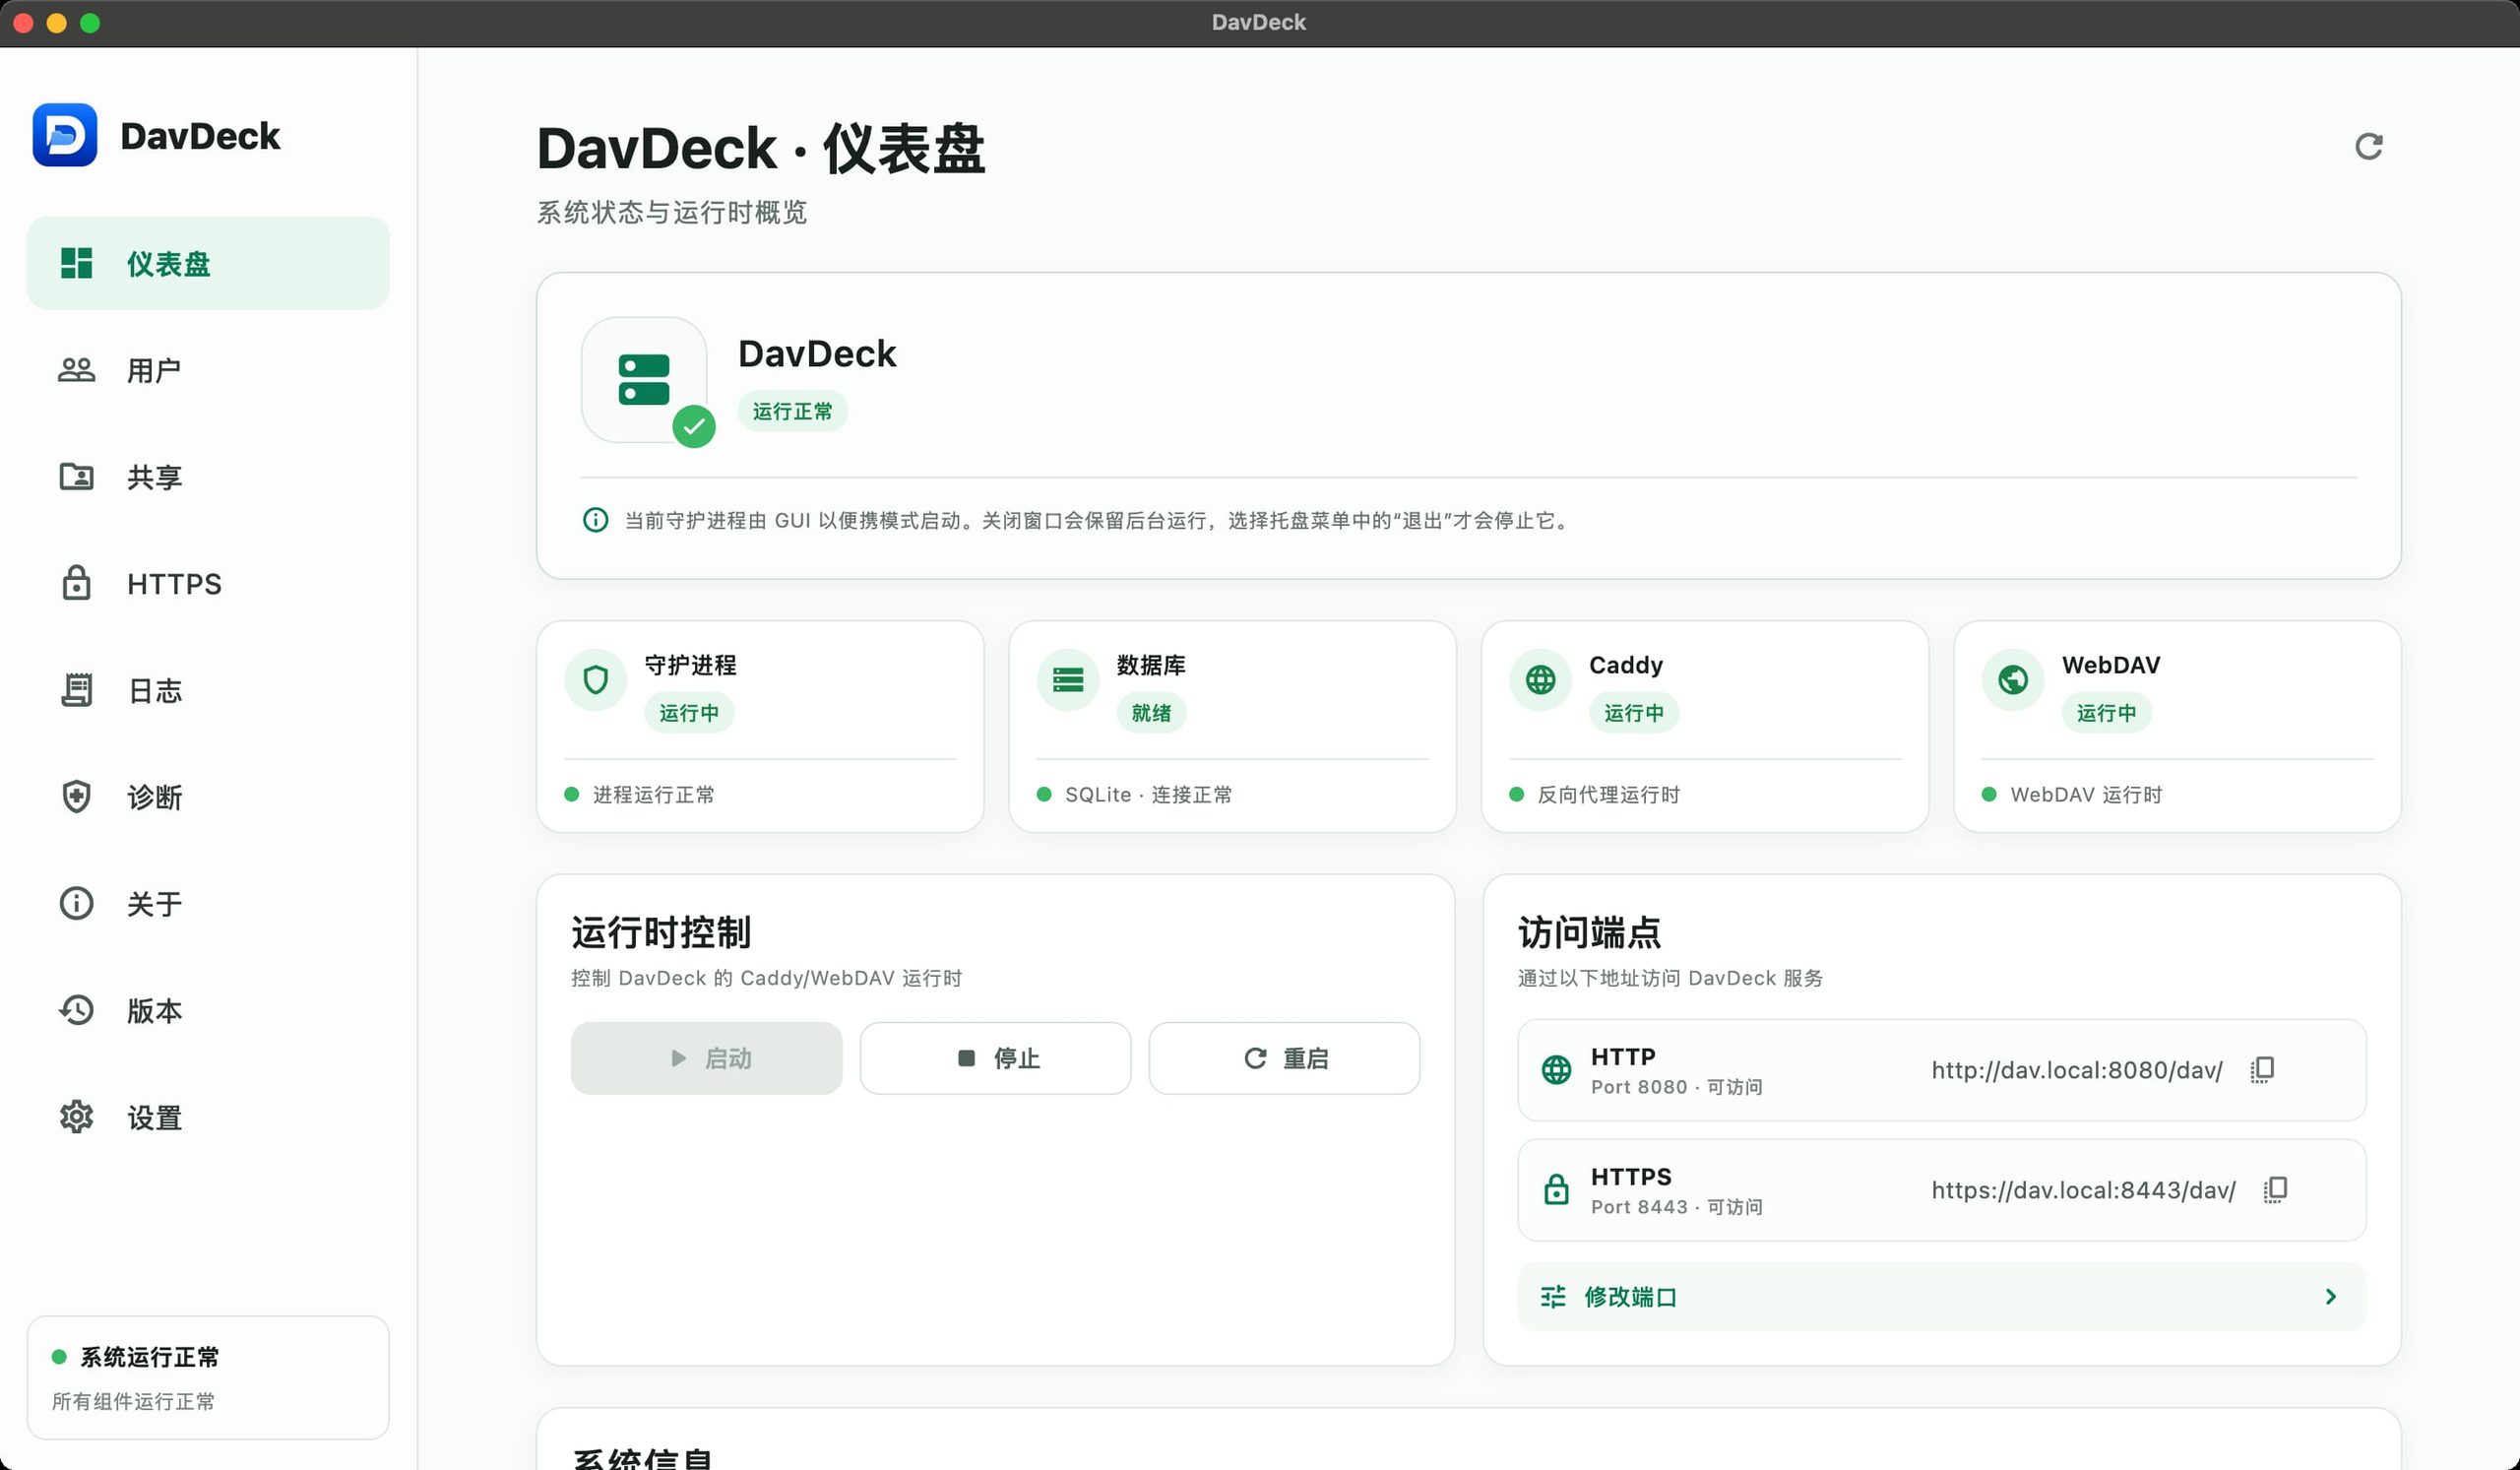Click the heading 访问端点
The image size is (2520, 1470).
[x=1590, y=932]
